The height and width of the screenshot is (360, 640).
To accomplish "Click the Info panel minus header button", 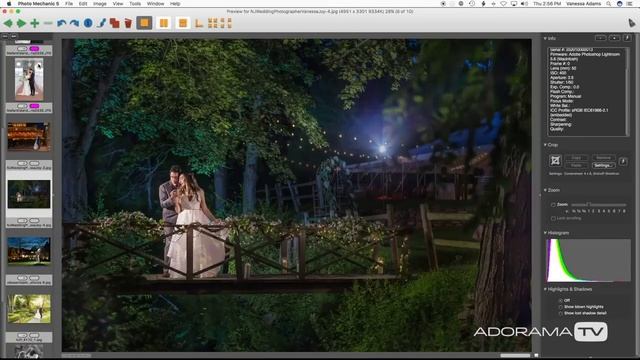I will click(x=600, y=38).
